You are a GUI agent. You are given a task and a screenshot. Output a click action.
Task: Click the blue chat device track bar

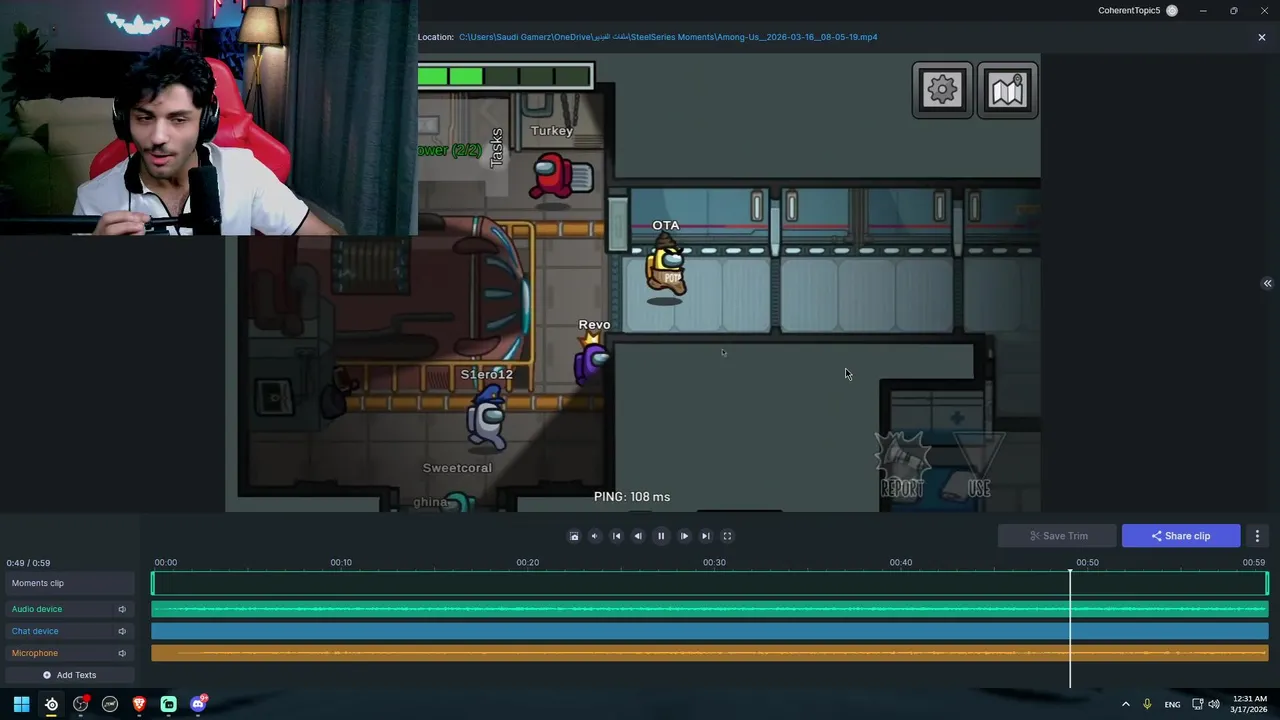[709, 631]
